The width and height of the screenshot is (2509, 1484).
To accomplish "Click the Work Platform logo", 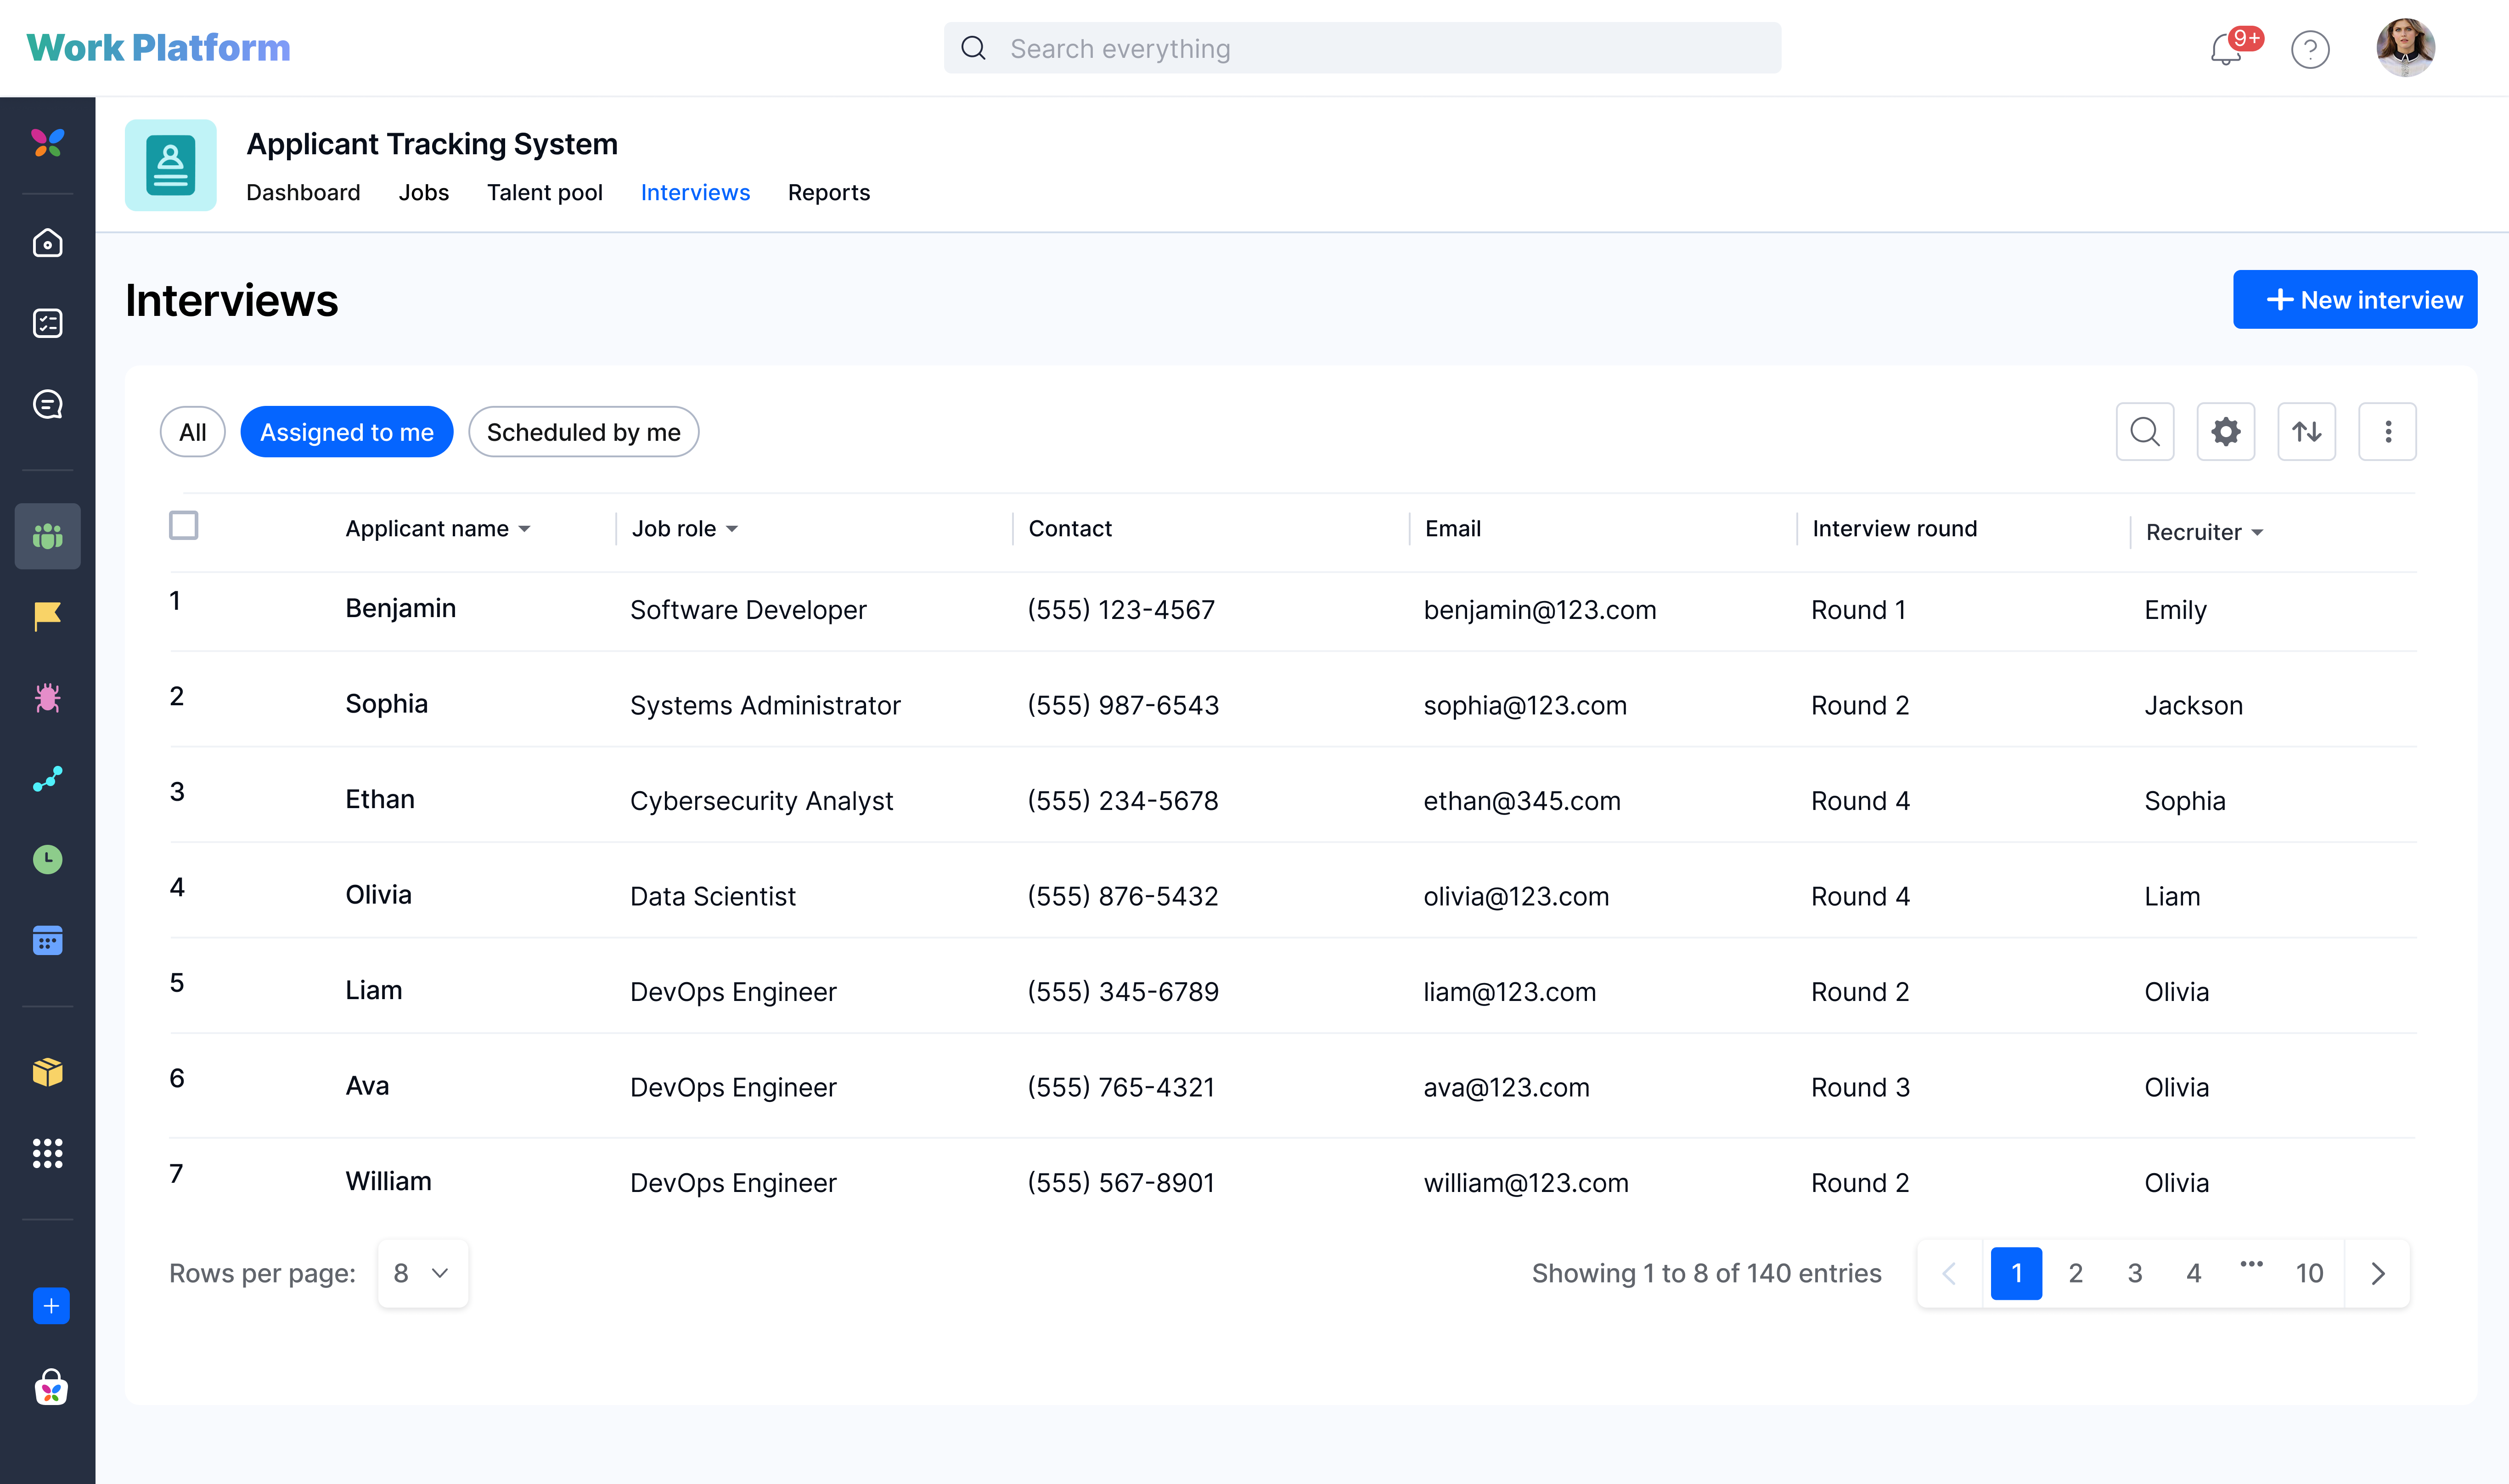I will [158, 48].
